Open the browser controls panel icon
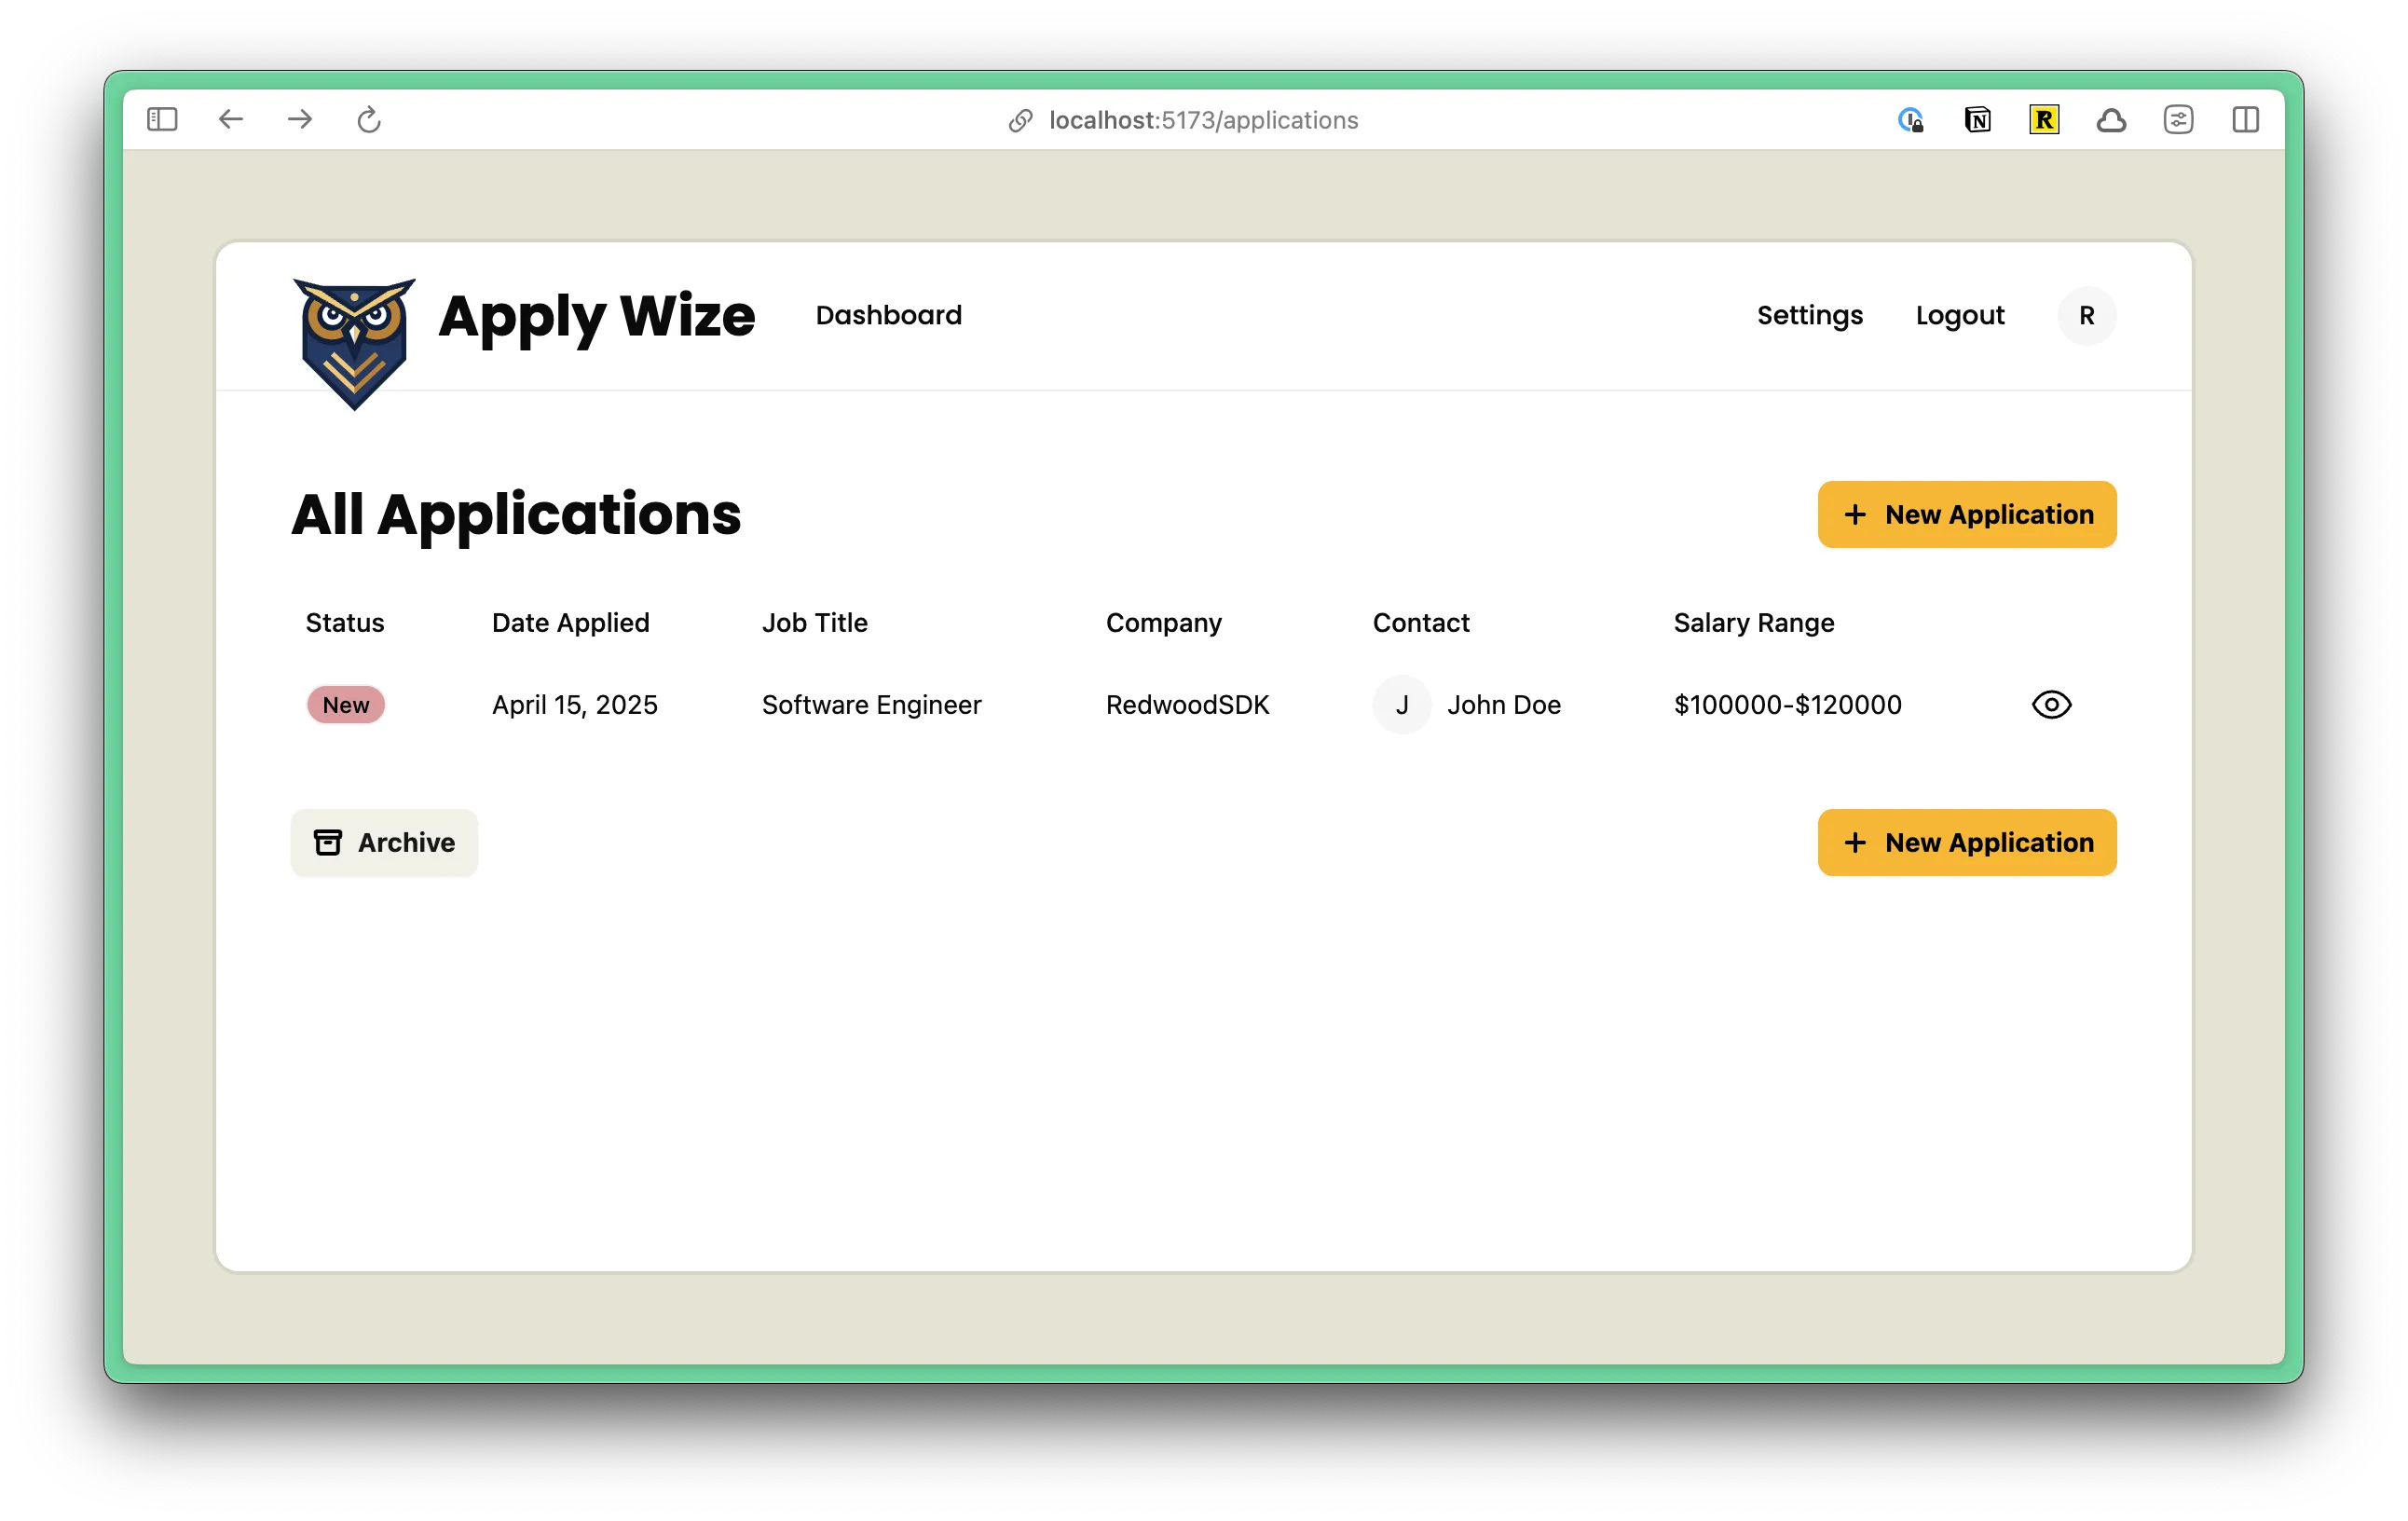The image size is (2408, 1521). pyautogui.click(x=2178, y=120)
